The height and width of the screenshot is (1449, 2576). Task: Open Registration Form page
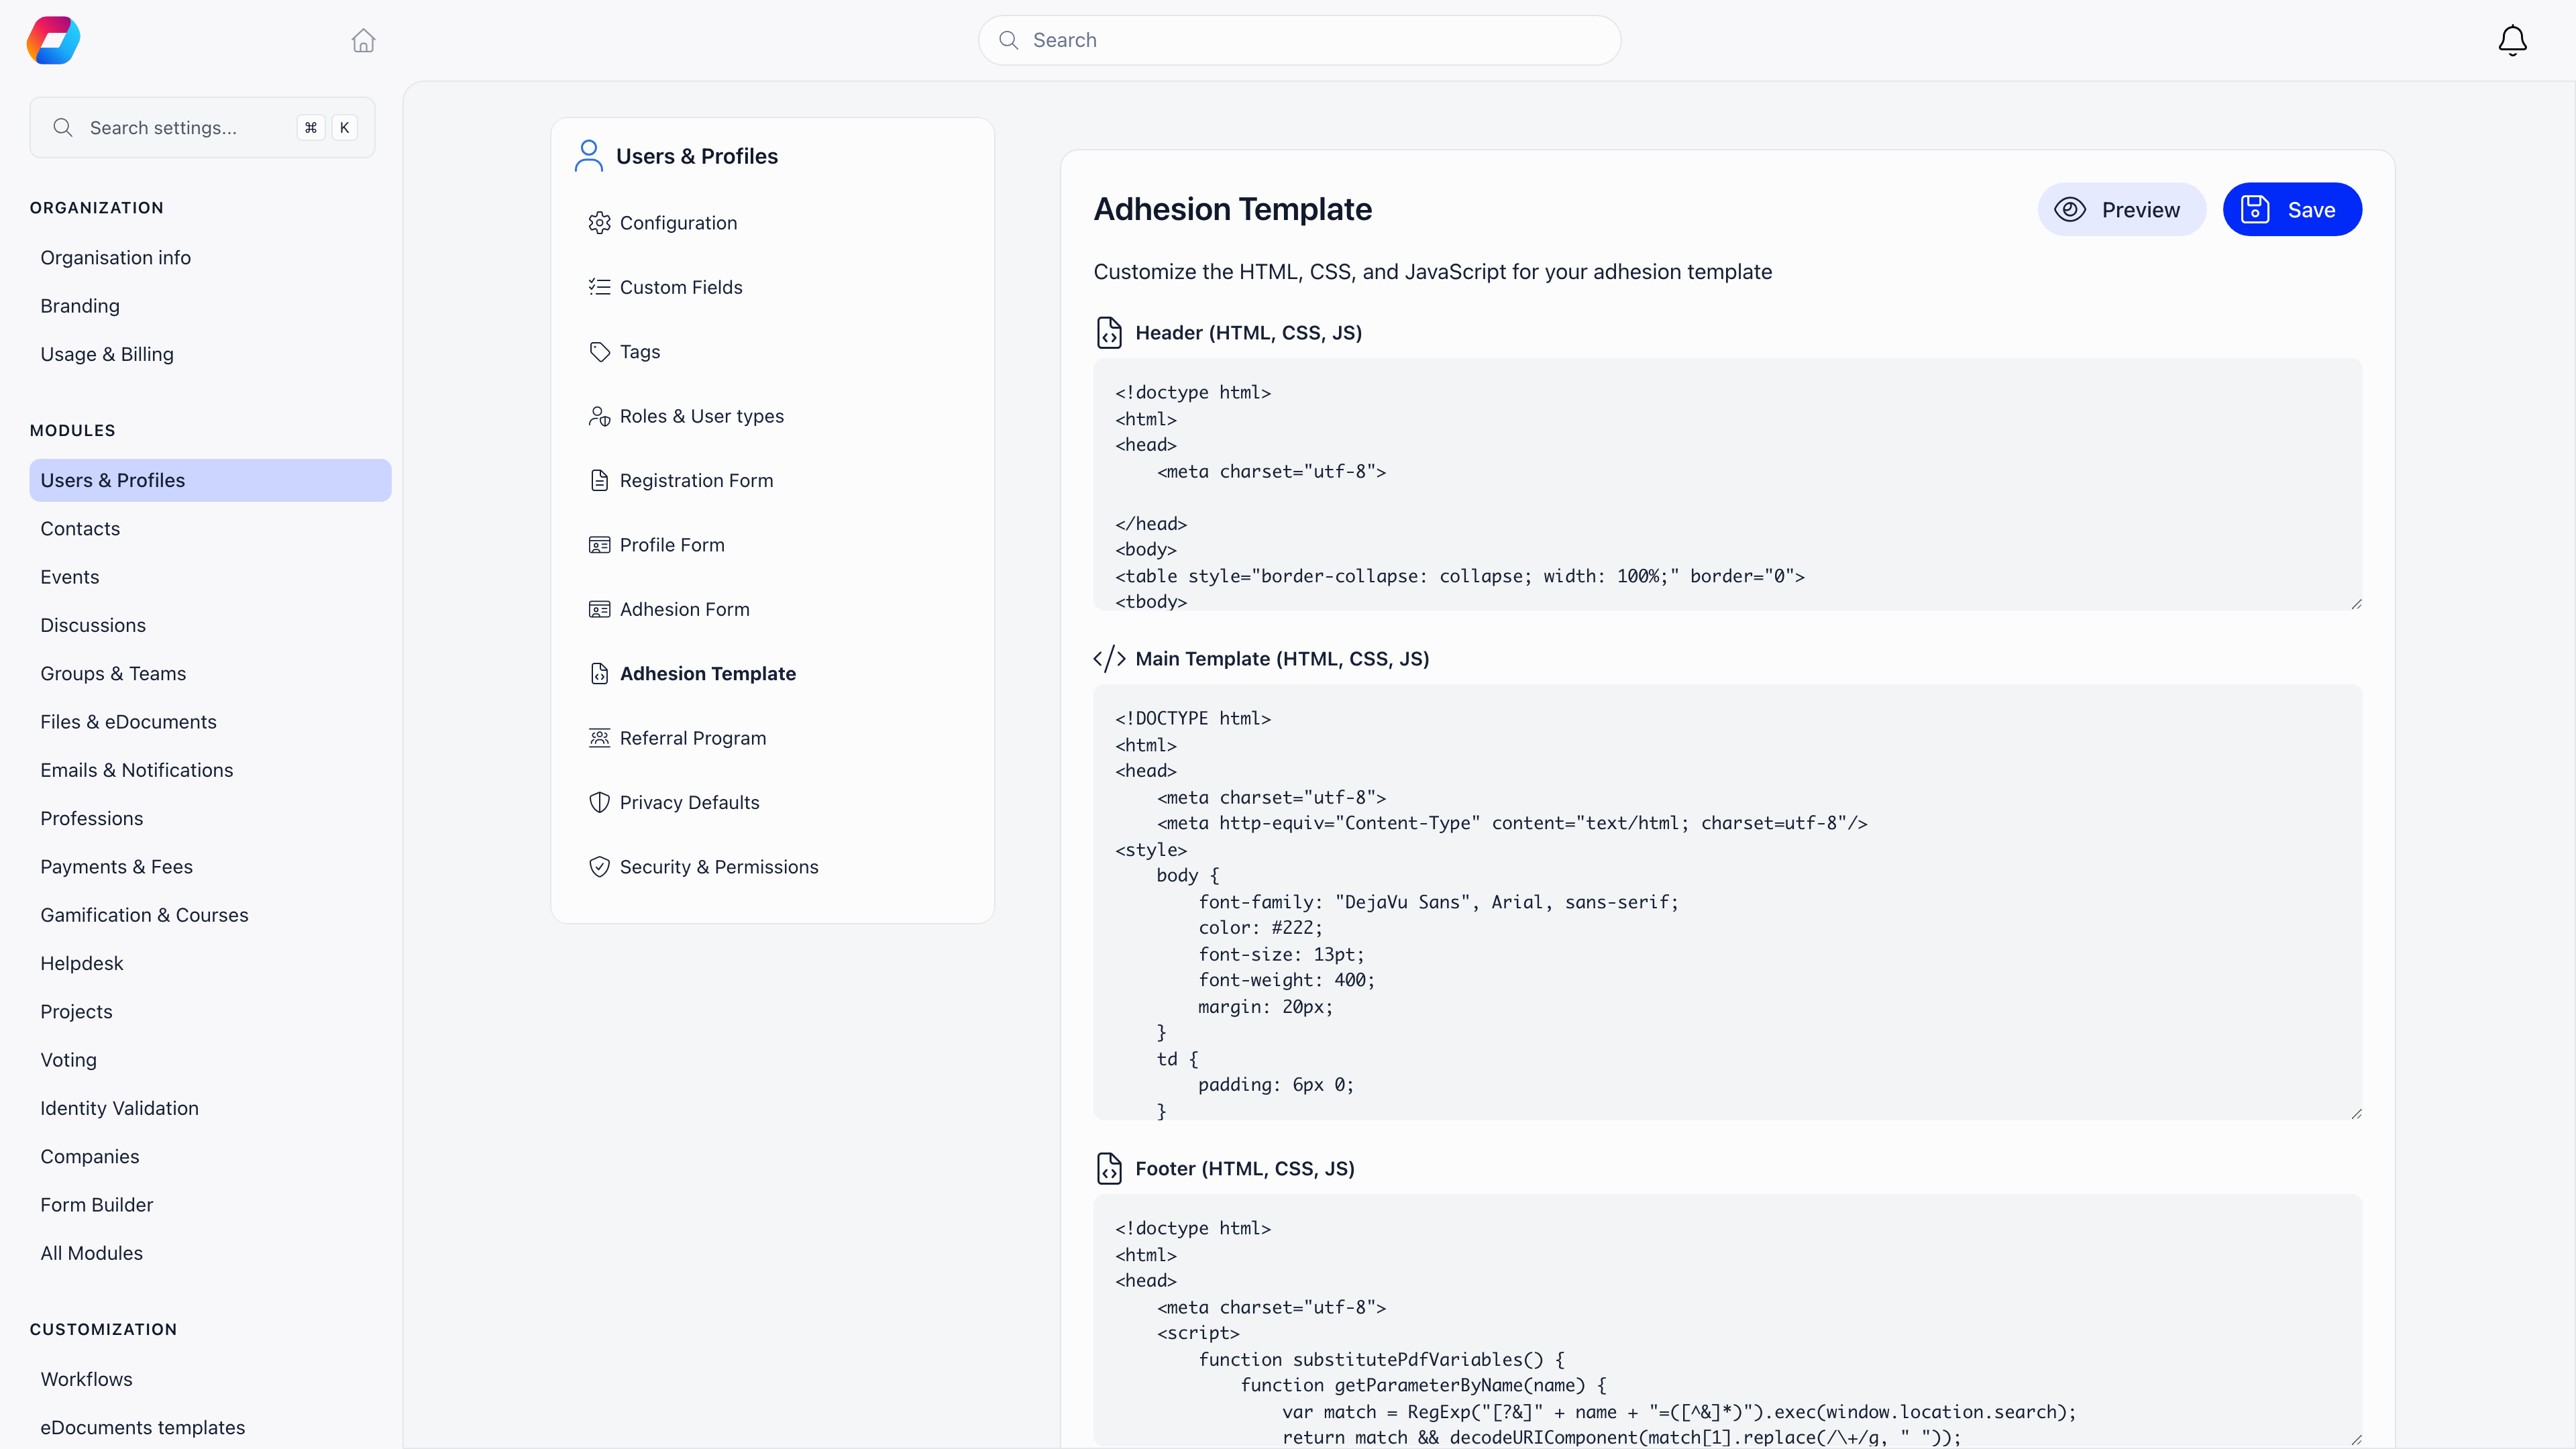696,480
